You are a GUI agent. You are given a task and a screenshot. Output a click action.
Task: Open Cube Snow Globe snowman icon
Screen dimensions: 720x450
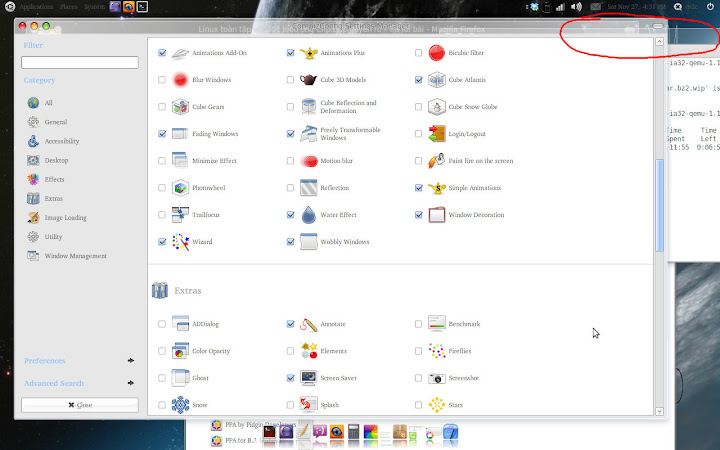tap(437, 107)
